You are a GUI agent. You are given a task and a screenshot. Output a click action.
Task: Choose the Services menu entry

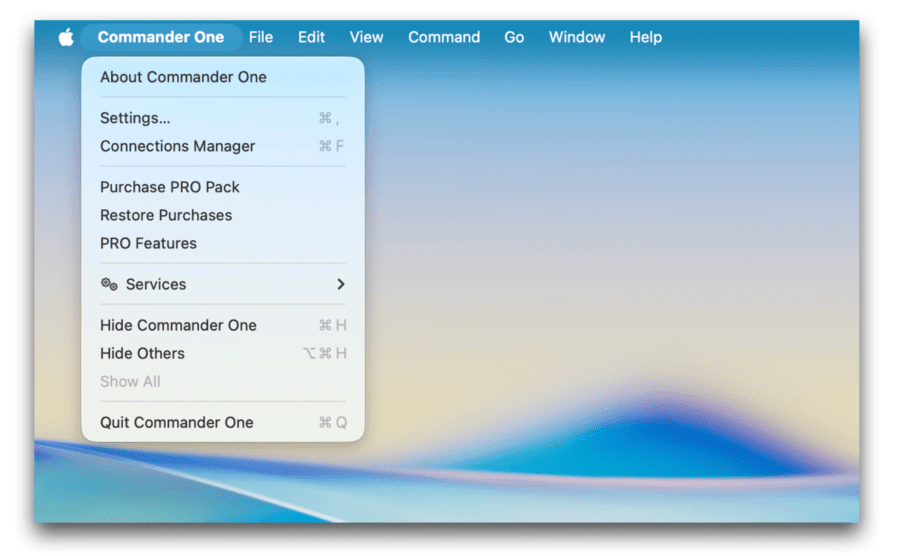pyautogui.click(x=223, y=284)
